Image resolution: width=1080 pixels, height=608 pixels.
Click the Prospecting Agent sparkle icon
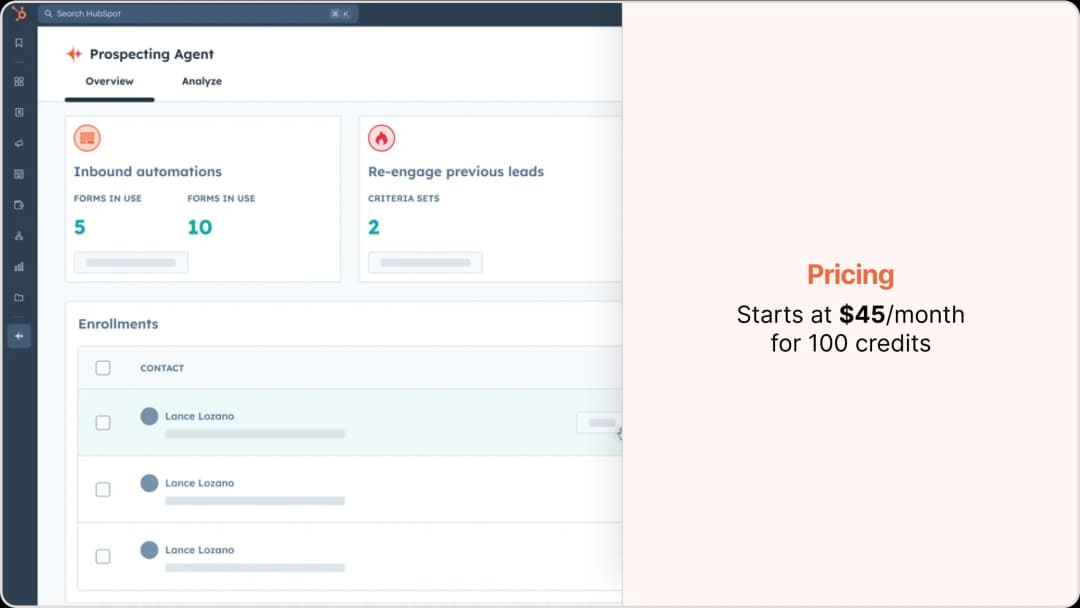[x=74, y=54]
